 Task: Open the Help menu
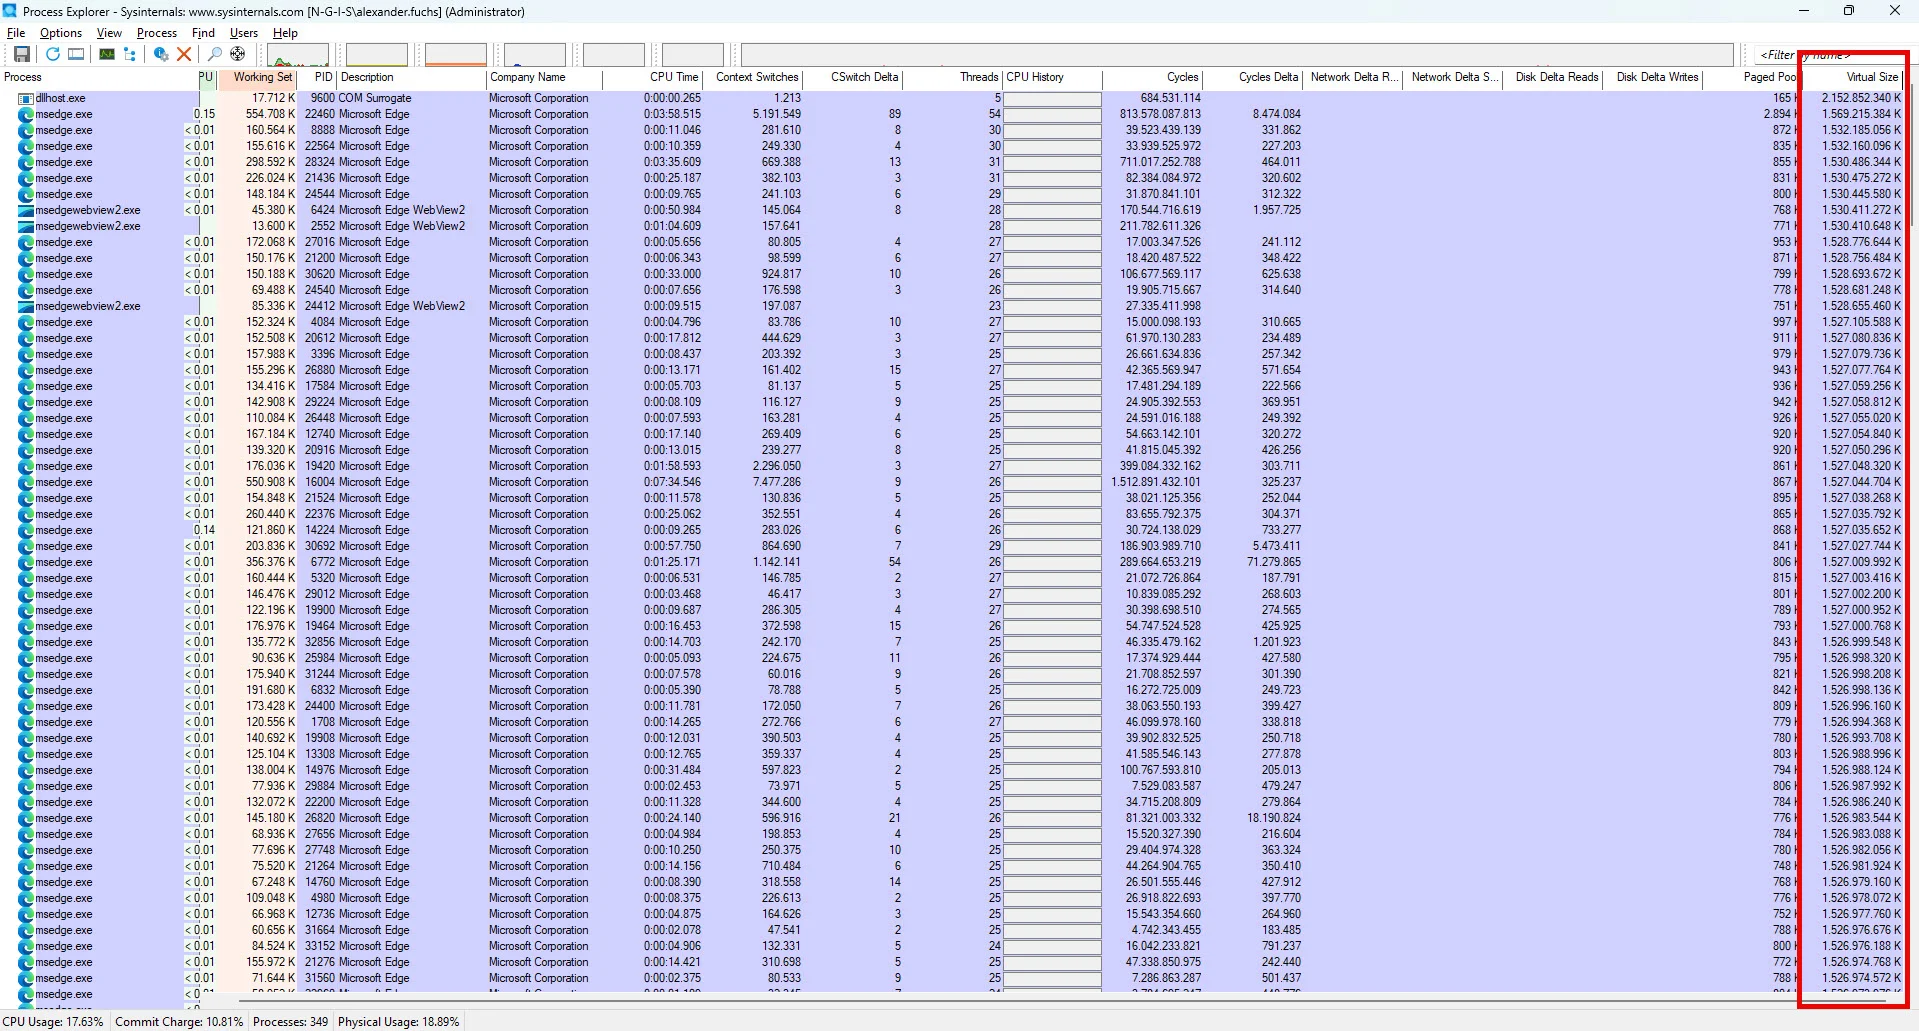coord(286,33)
